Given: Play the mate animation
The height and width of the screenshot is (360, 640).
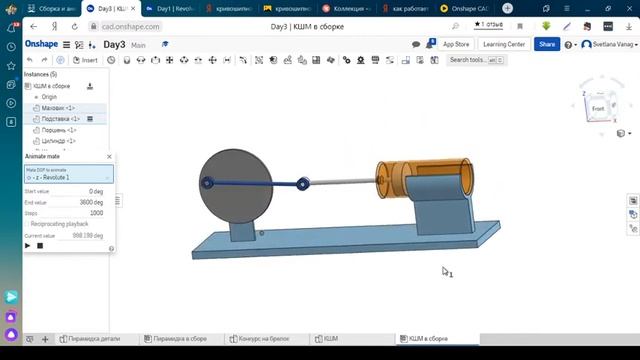Looking at the screenshot, I should click(28, 246).
